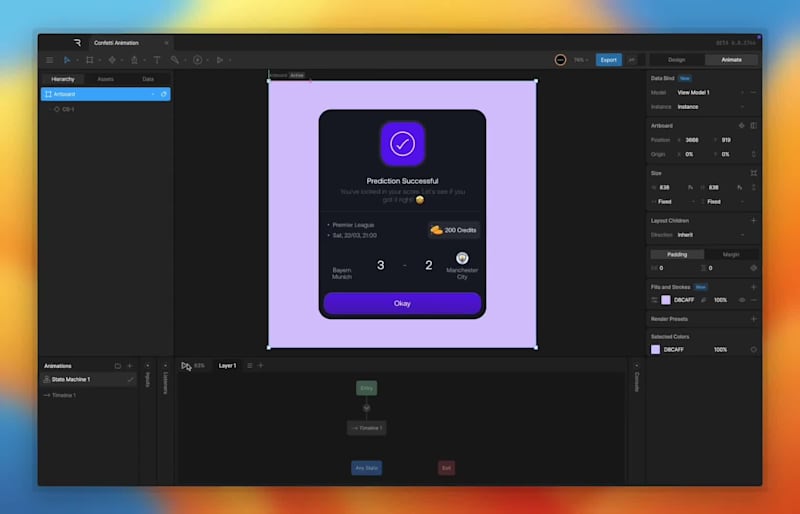Click the size-fit icon beside Size
Screen dimensions: 800x514
point(754,173)
